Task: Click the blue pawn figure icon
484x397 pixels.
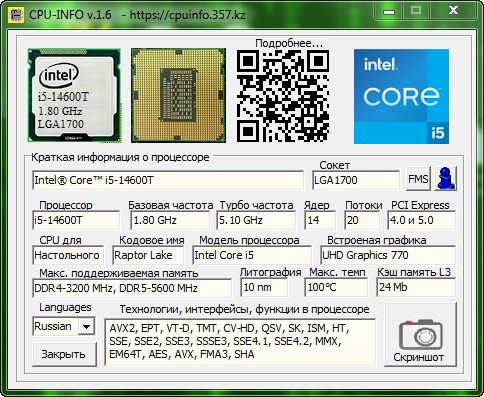Action: [446, 179]
